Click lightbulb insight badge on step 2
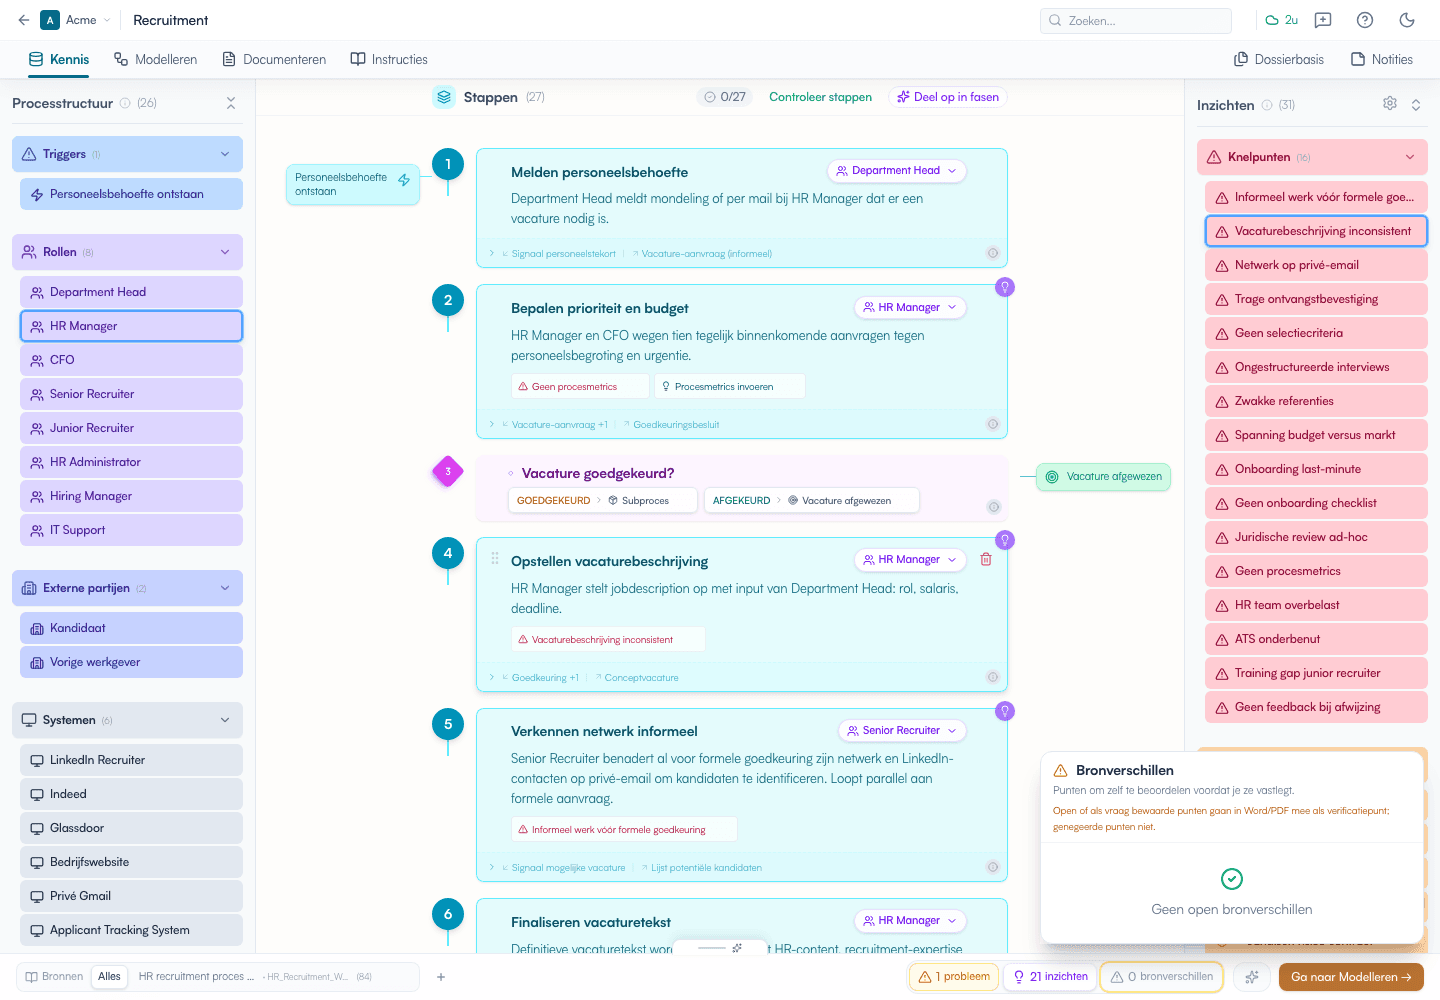The width and height of the screenshot is (1440, 1000). point(1005,287)
